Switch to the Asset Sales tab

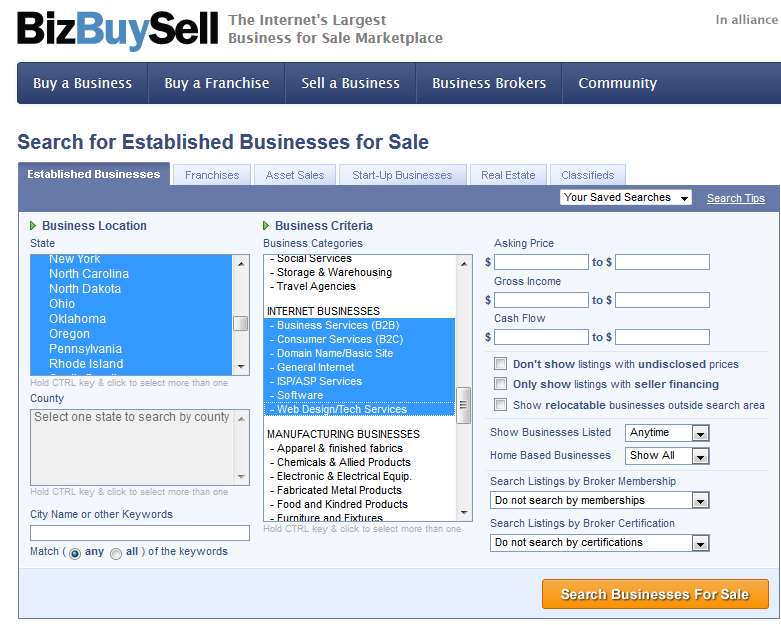pos(295,175)
